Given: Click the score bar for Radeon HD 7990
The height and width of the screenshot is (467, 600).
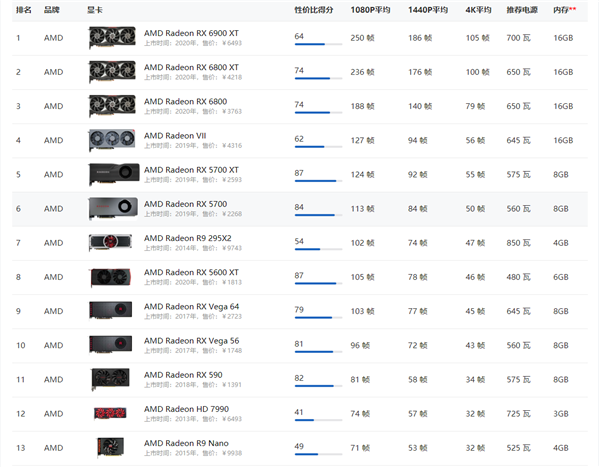Looking at the screenshot, I should 318,420.
